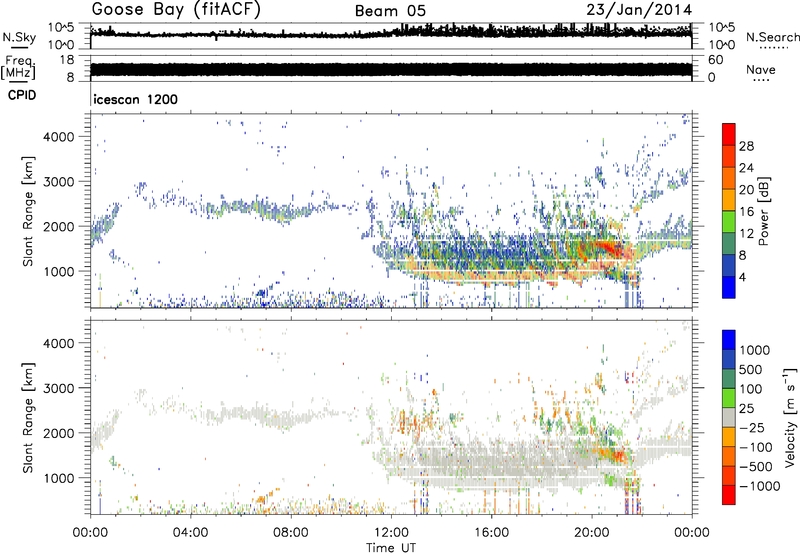800x554 pixels.
Task: Click the 'Slant Range [km]' label of velocity panel
Action: tap(28, 417)
